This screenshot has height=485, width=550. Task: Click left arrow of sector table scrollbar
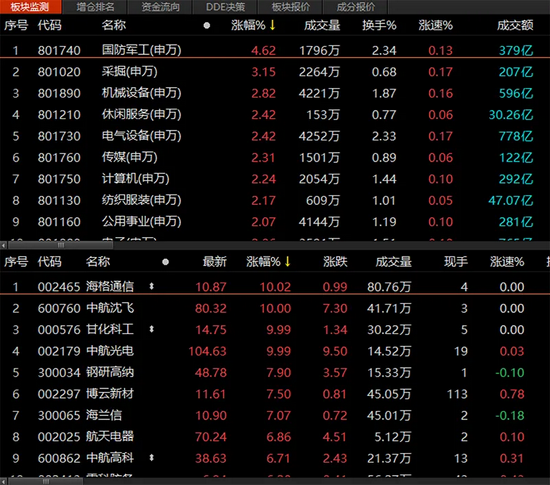point(3,245)
